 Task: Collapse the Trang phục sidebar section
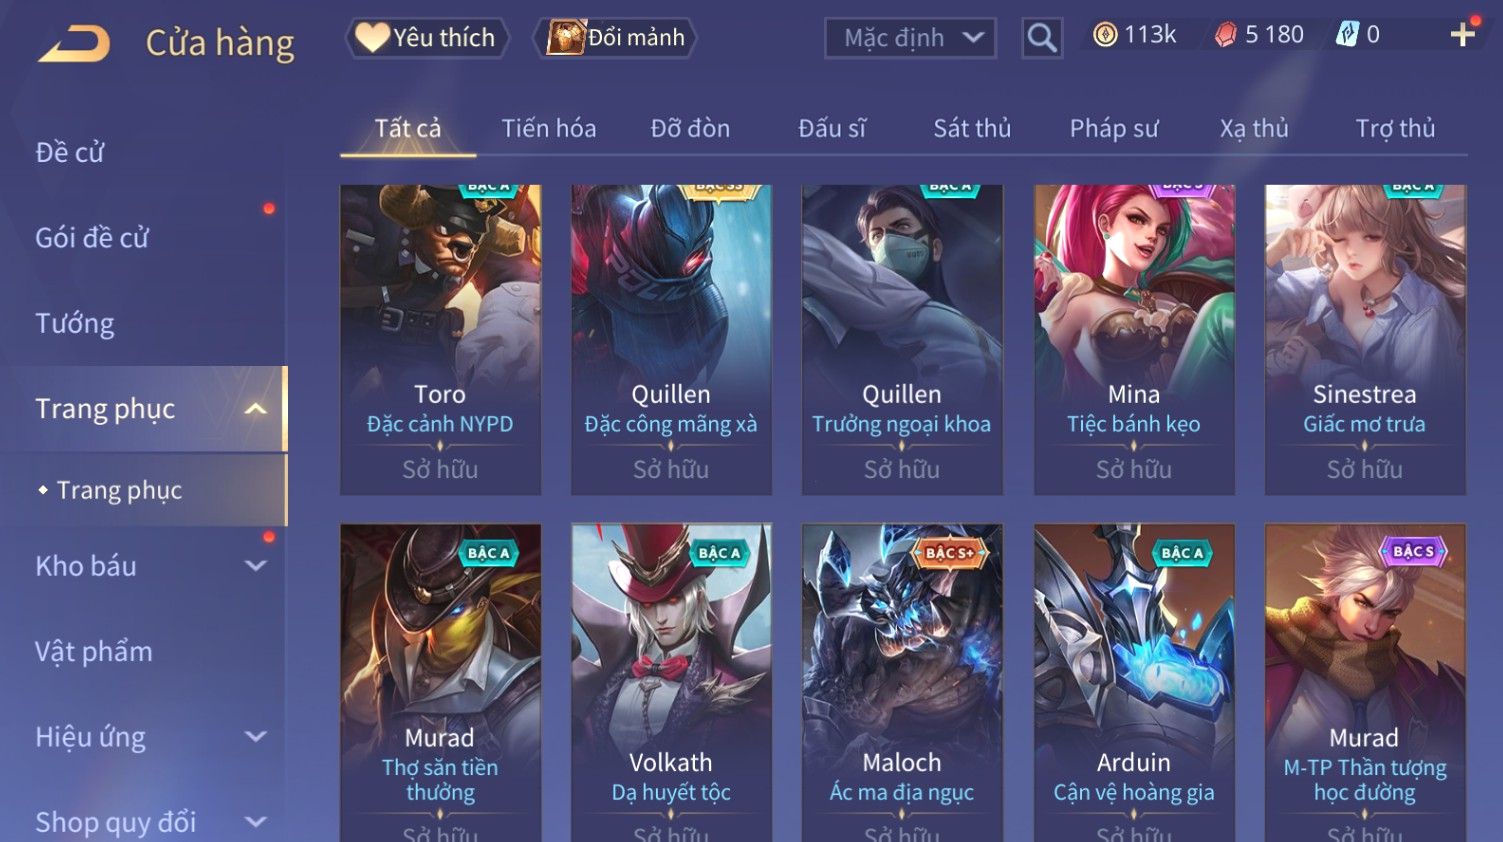tap(256, 409)
